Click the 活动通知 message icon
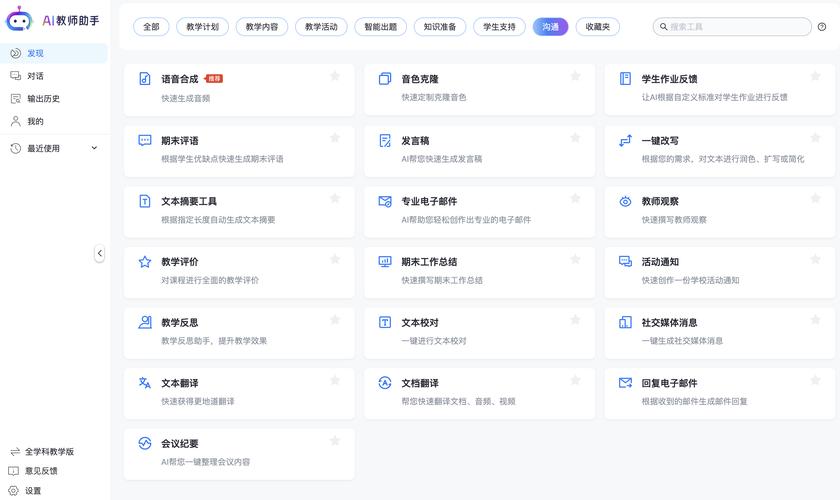 pos(625,262)
